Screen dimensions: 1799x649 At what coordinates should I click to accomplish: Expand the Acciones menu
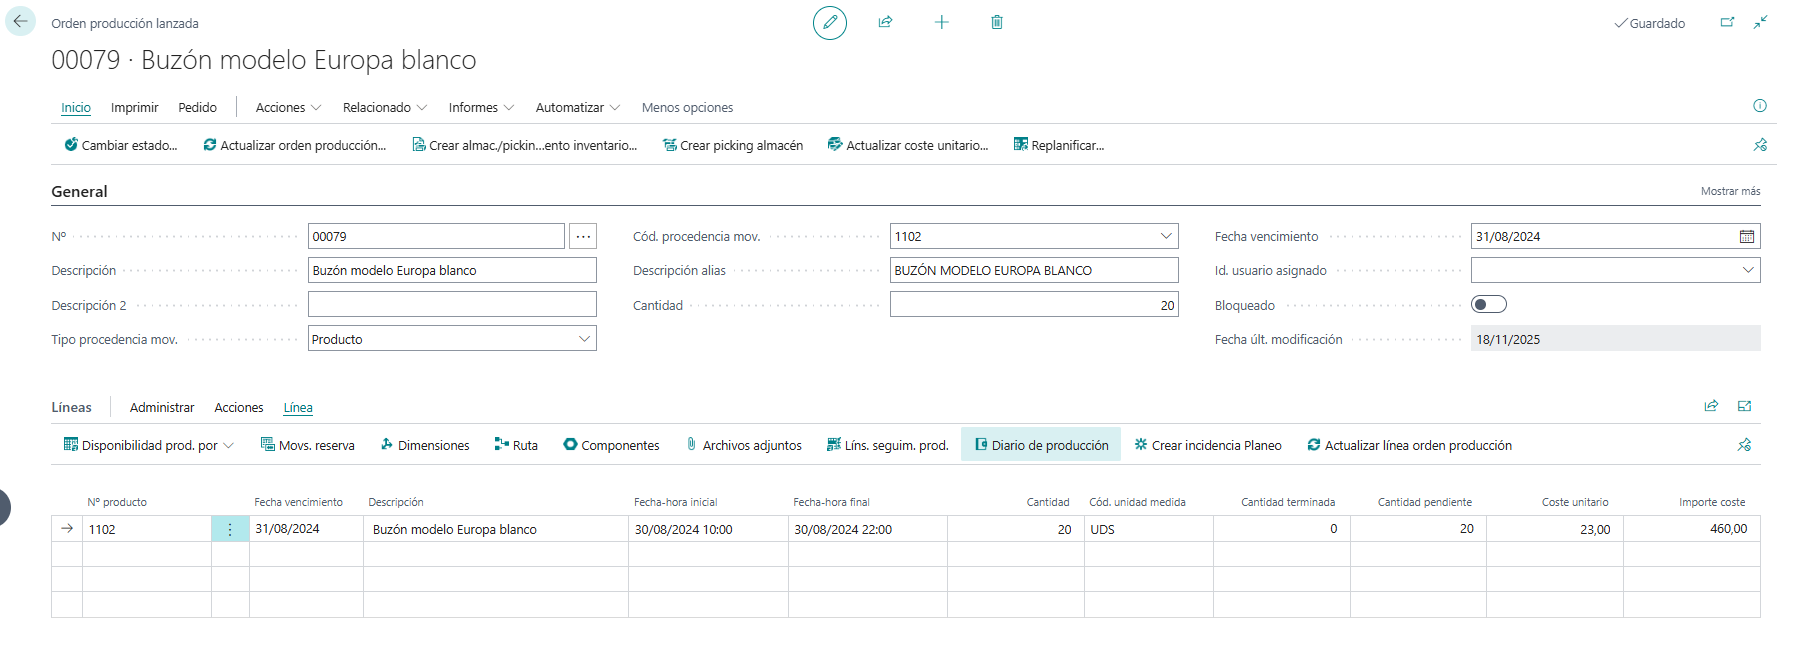pos(288,107)
